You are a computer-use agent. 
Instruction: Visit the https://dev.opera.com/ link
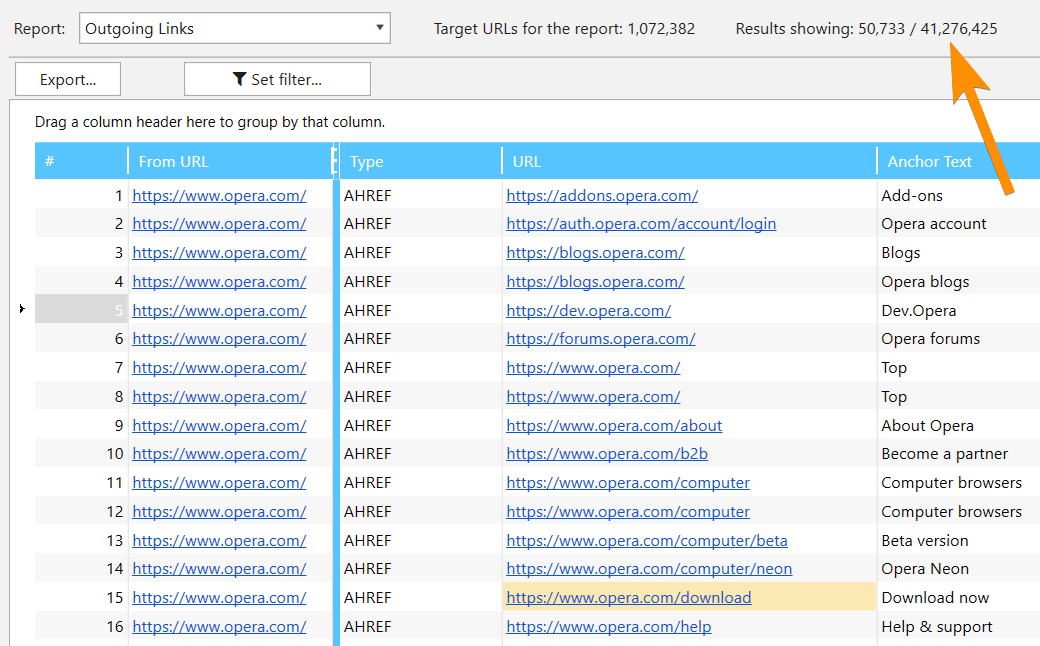point(589,310)
